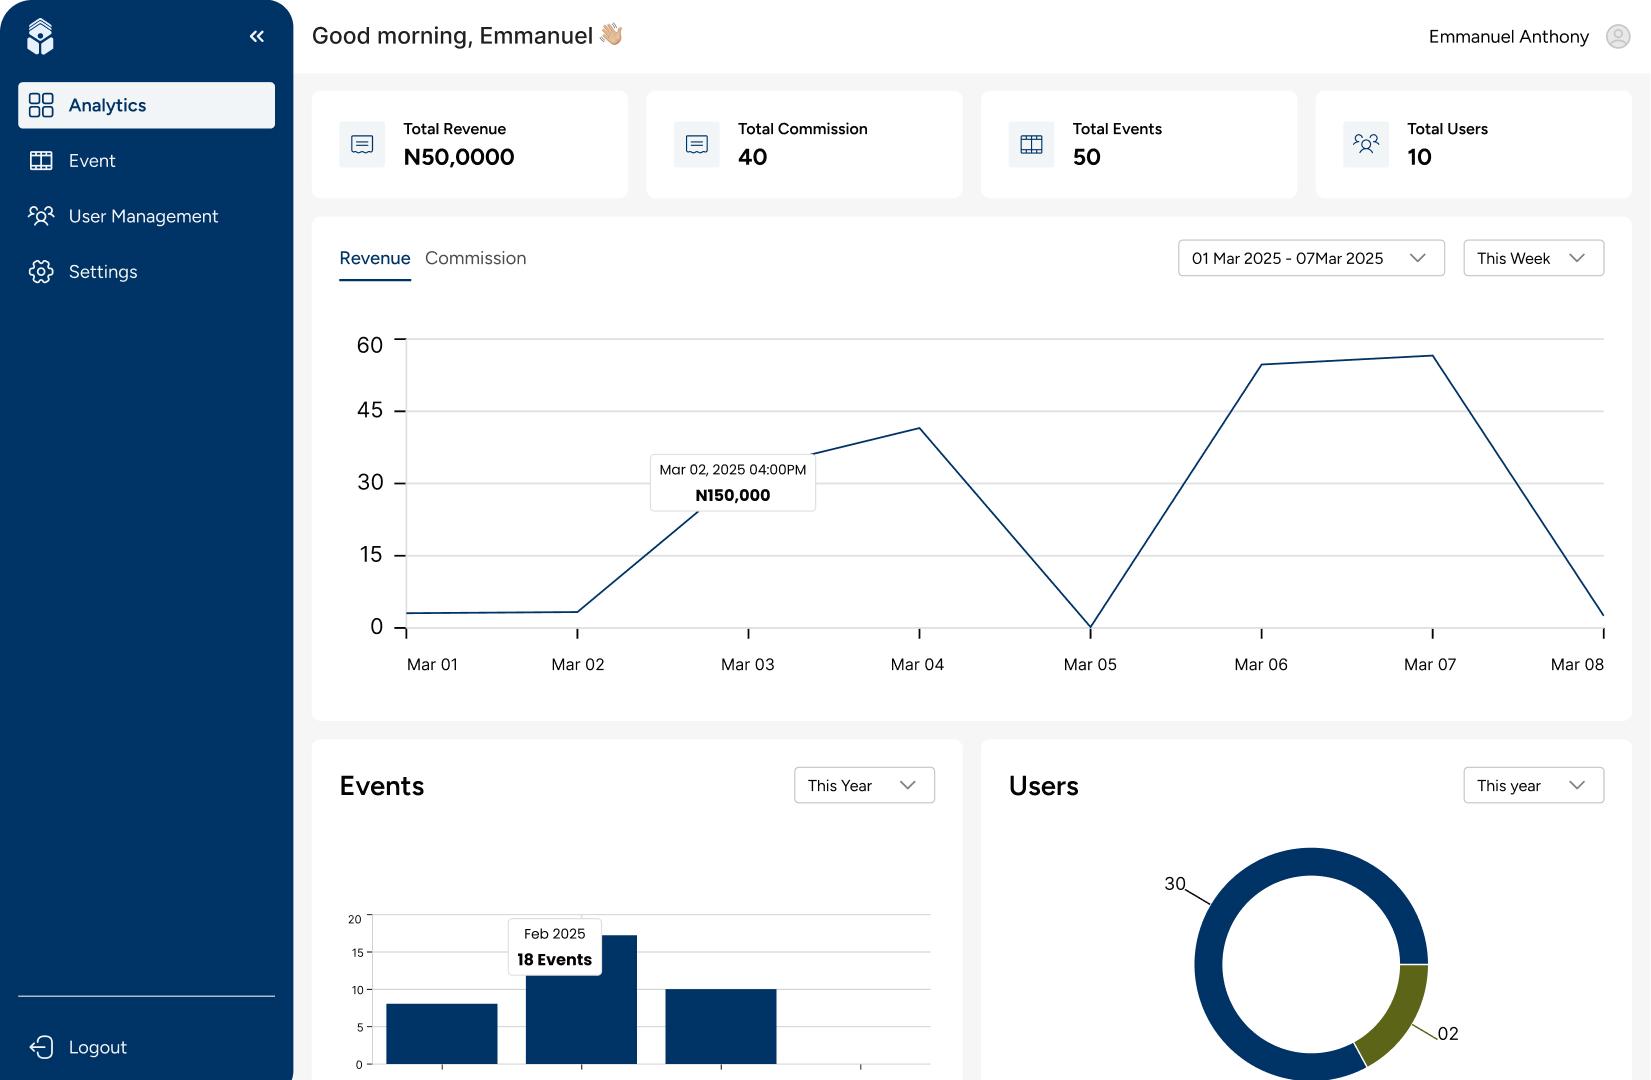
Task: Open the Events This Year dropdown
Action: [x=863, y=785]
